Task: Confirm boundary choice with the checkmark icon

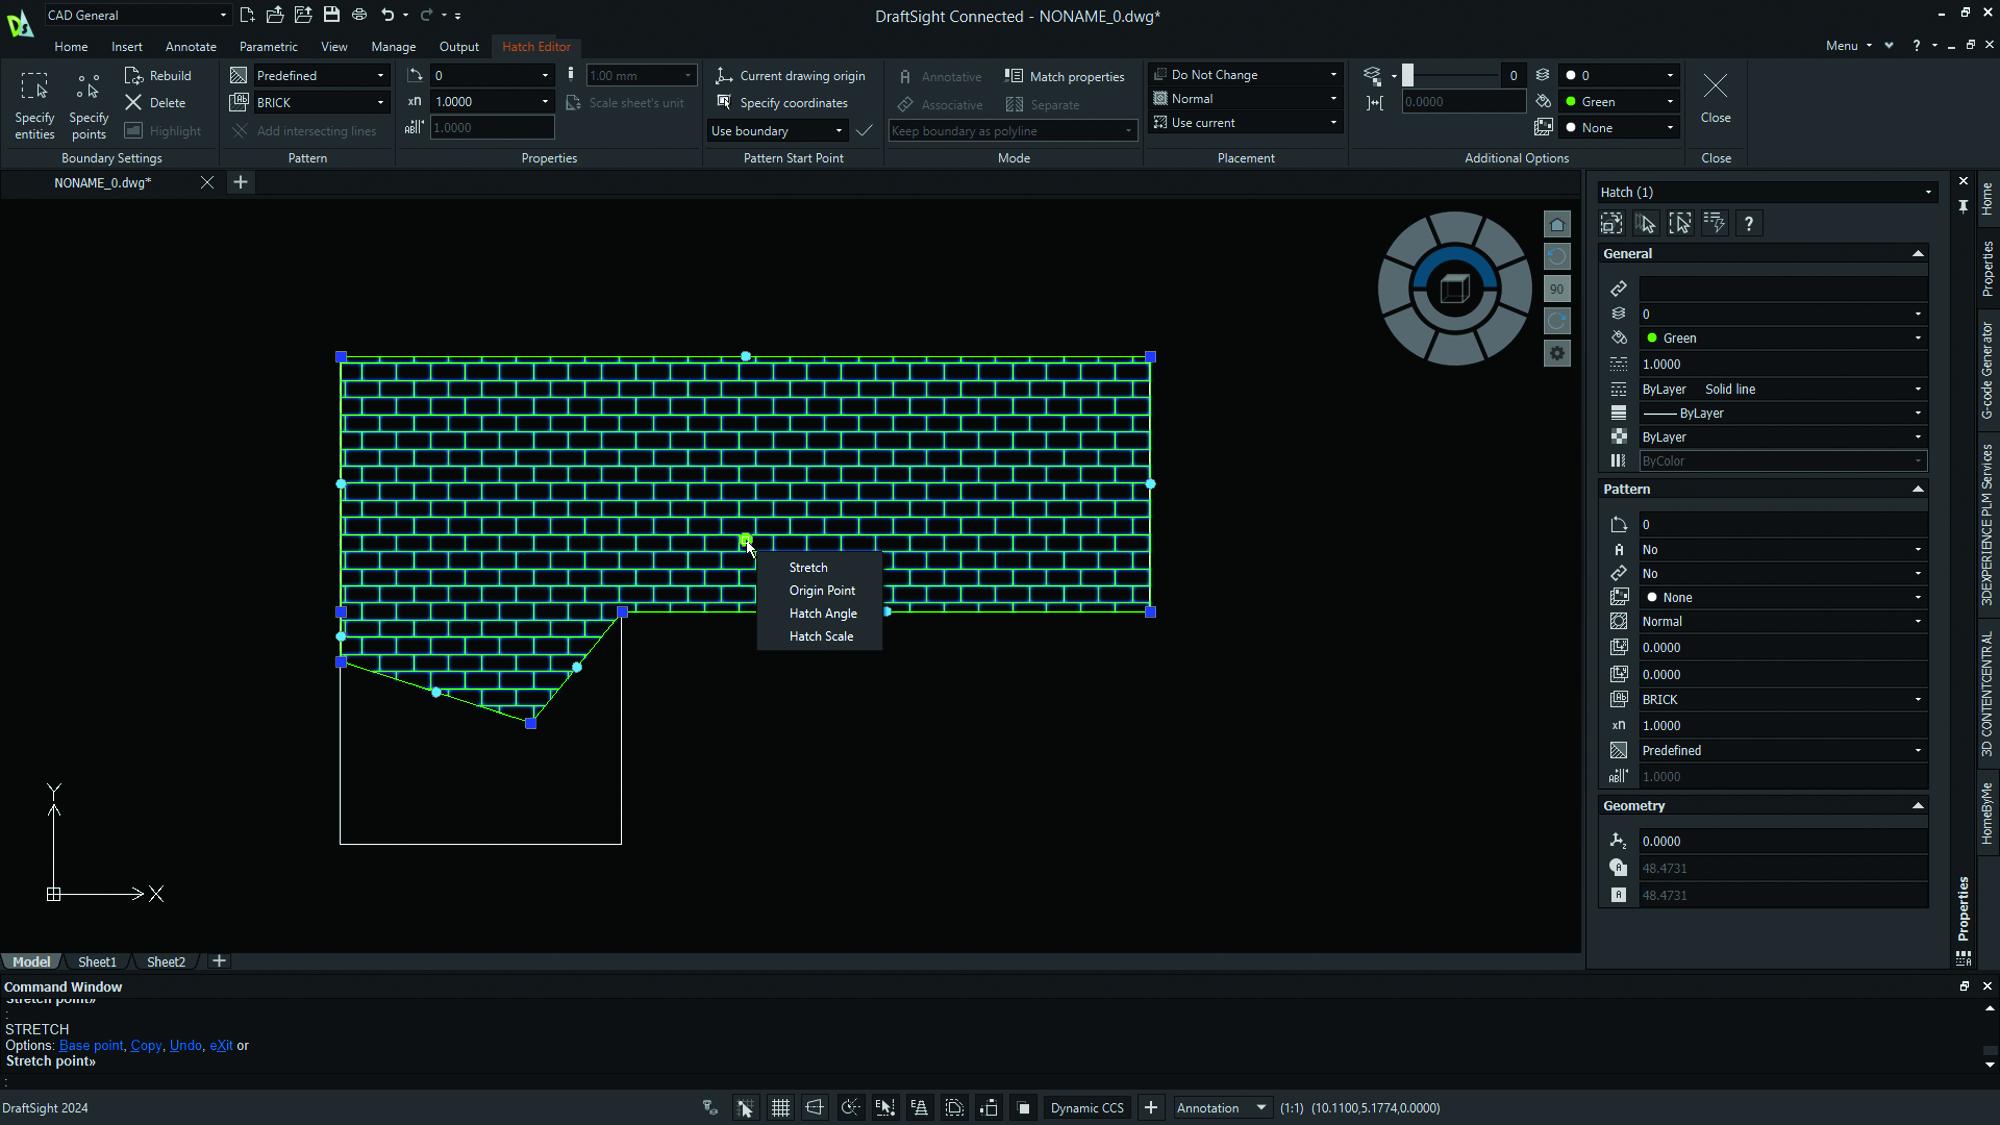Action: (864, 131)
